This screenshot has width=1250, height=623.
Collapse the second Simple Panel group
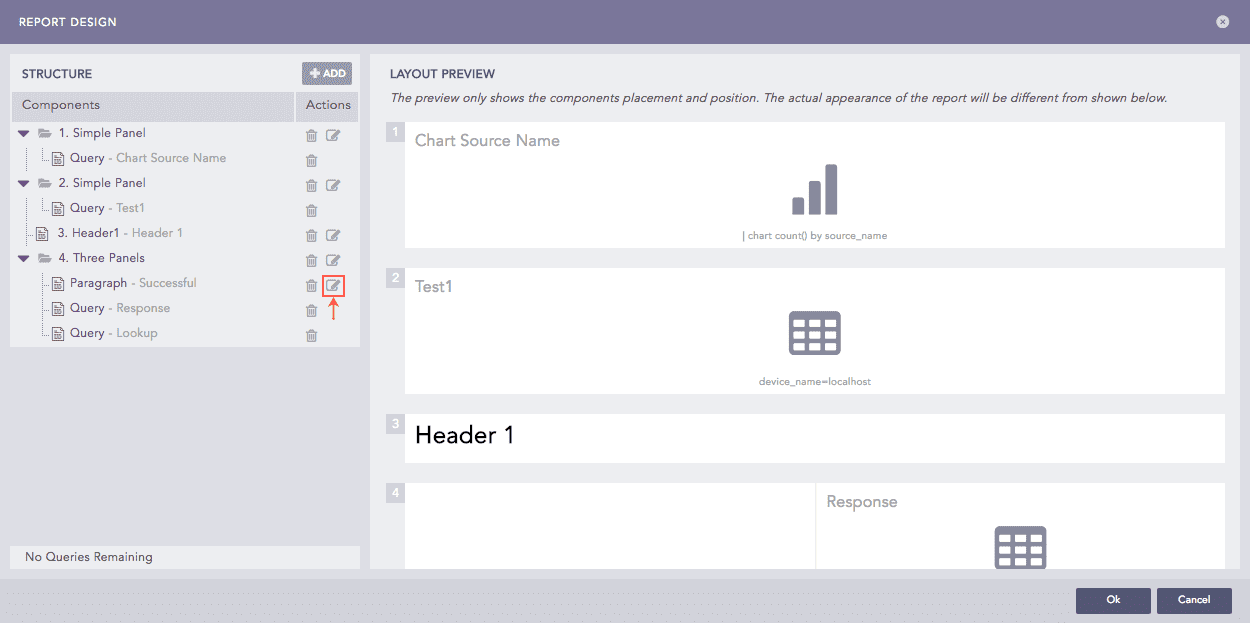23,183
